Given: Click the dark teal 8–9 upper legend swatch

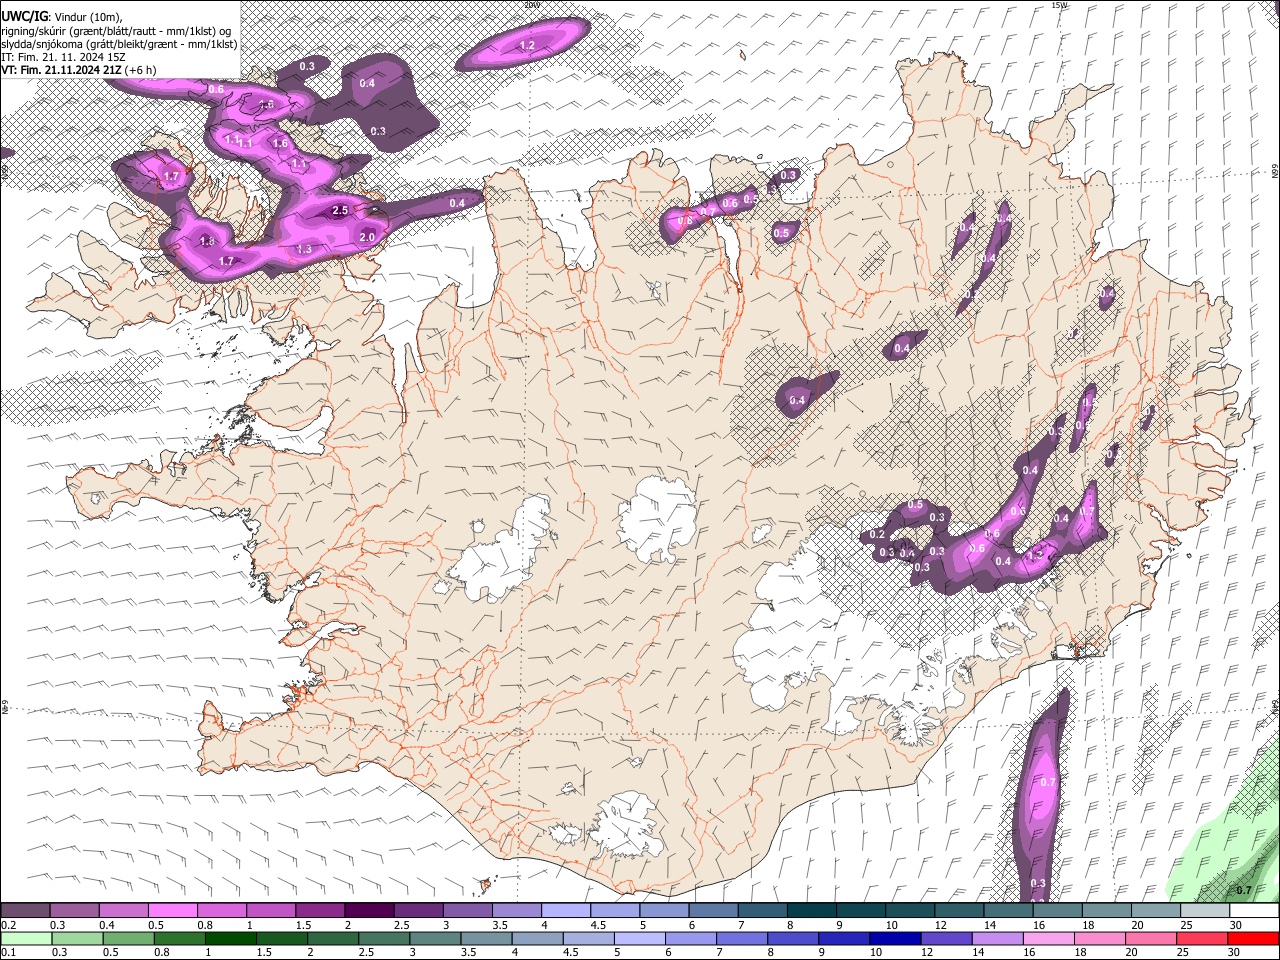Looking at the screenshot, I should [x=811, y=910].
